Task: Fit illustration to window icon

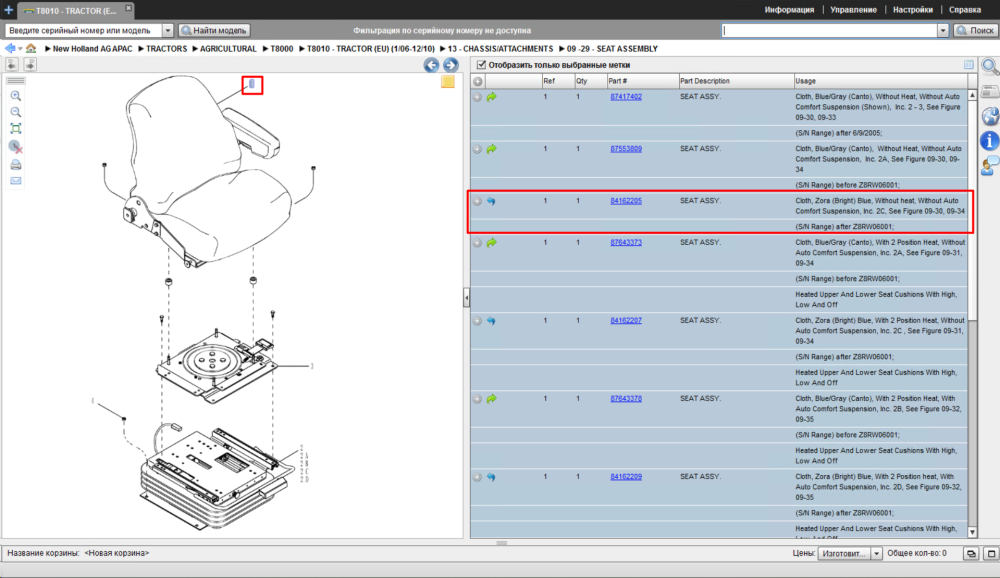Action: click(16, 129)
